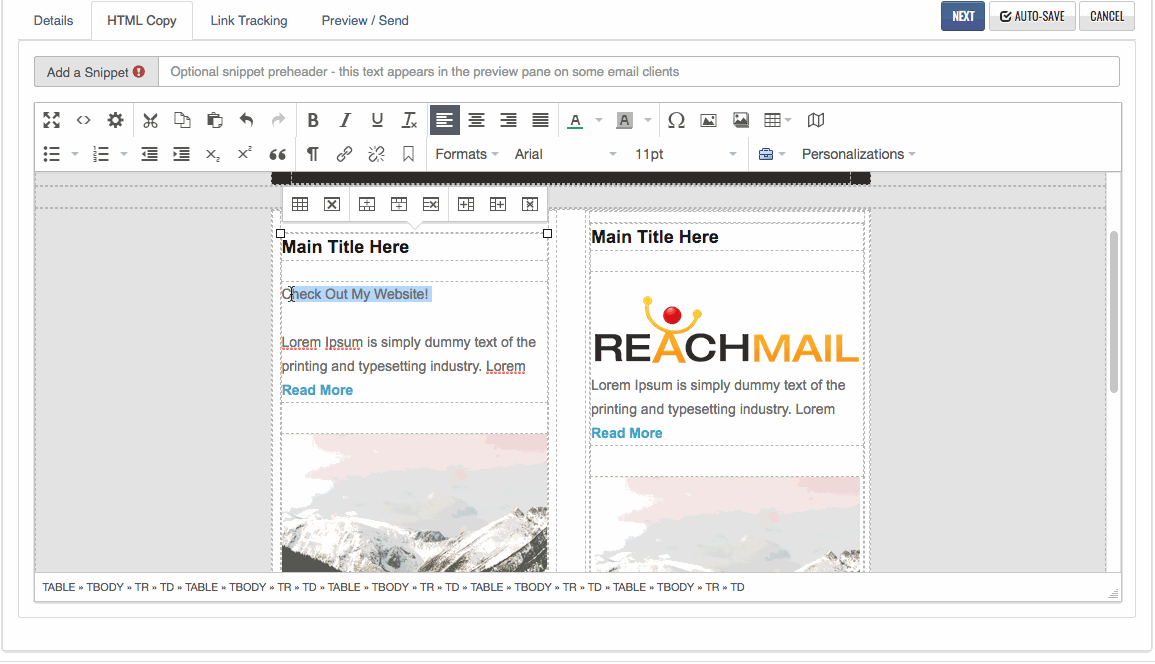Click the scissors cut icon
This screenshot has height=664, width=1155.
[x=150, y=120]
